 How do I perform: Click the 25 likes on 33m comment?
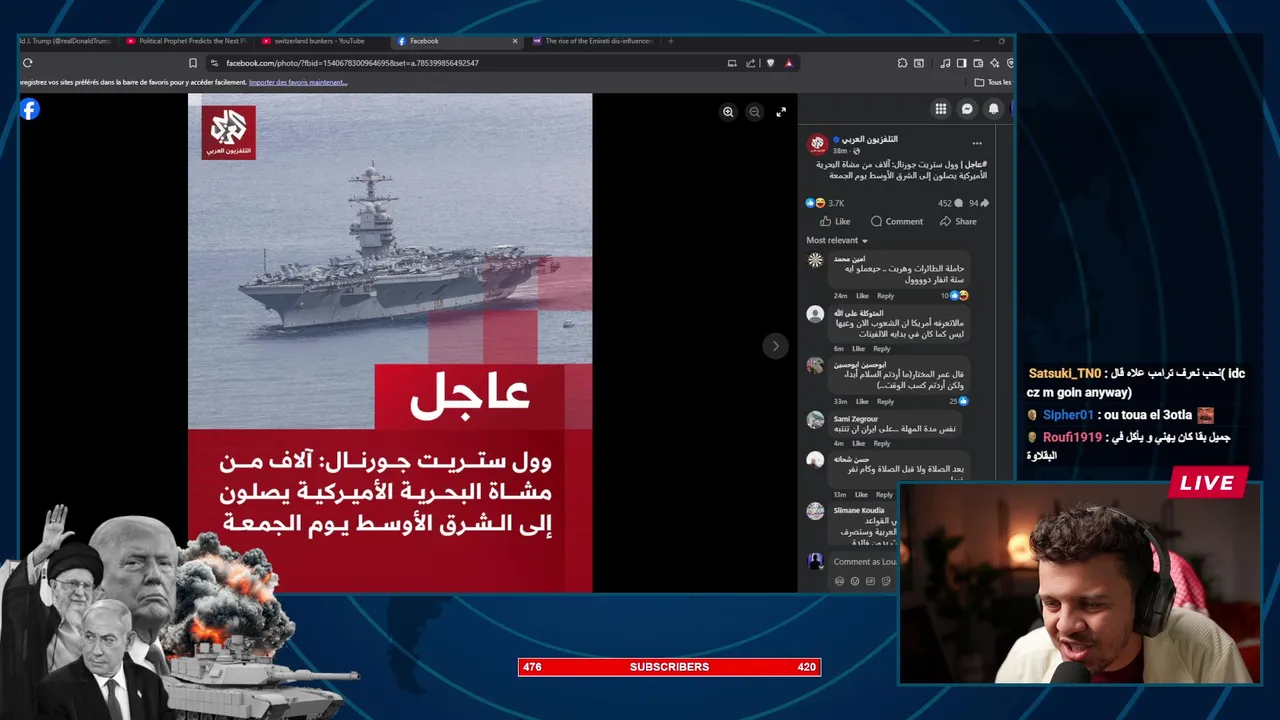coord(958,401)
